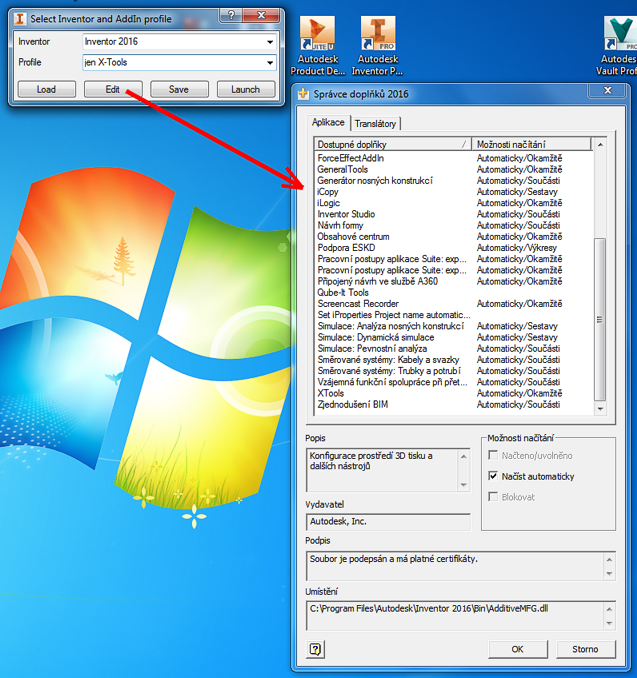This screenshot has height=678, width=637.
Task: Click the Edit profile button
Action: pyautogui.click(x=112, y=90)
